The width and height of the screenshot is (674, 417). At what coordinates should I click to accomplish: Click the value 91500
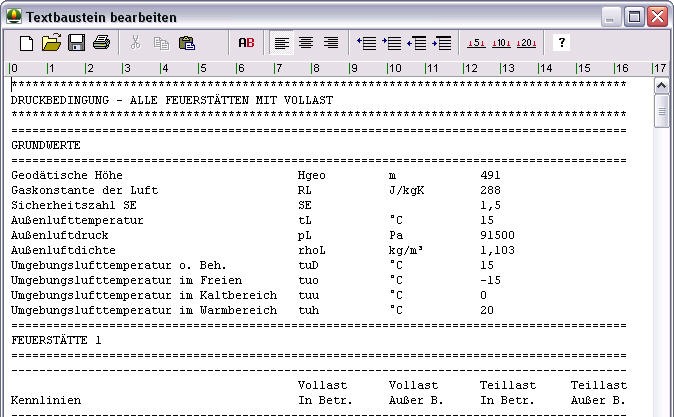(497, 235)
